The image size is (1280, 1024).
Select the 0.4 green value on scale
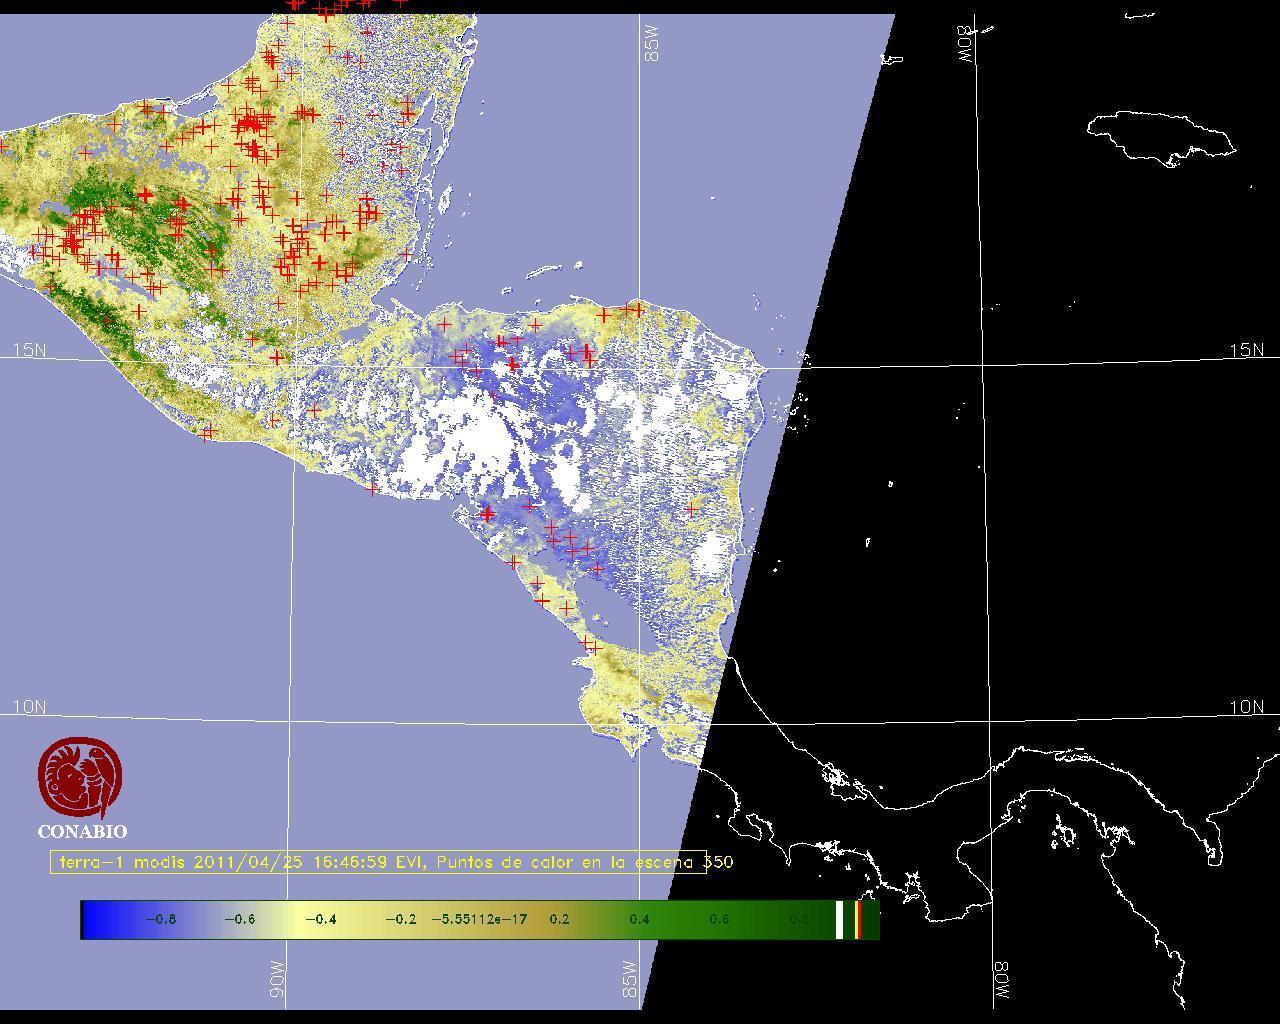639,919
